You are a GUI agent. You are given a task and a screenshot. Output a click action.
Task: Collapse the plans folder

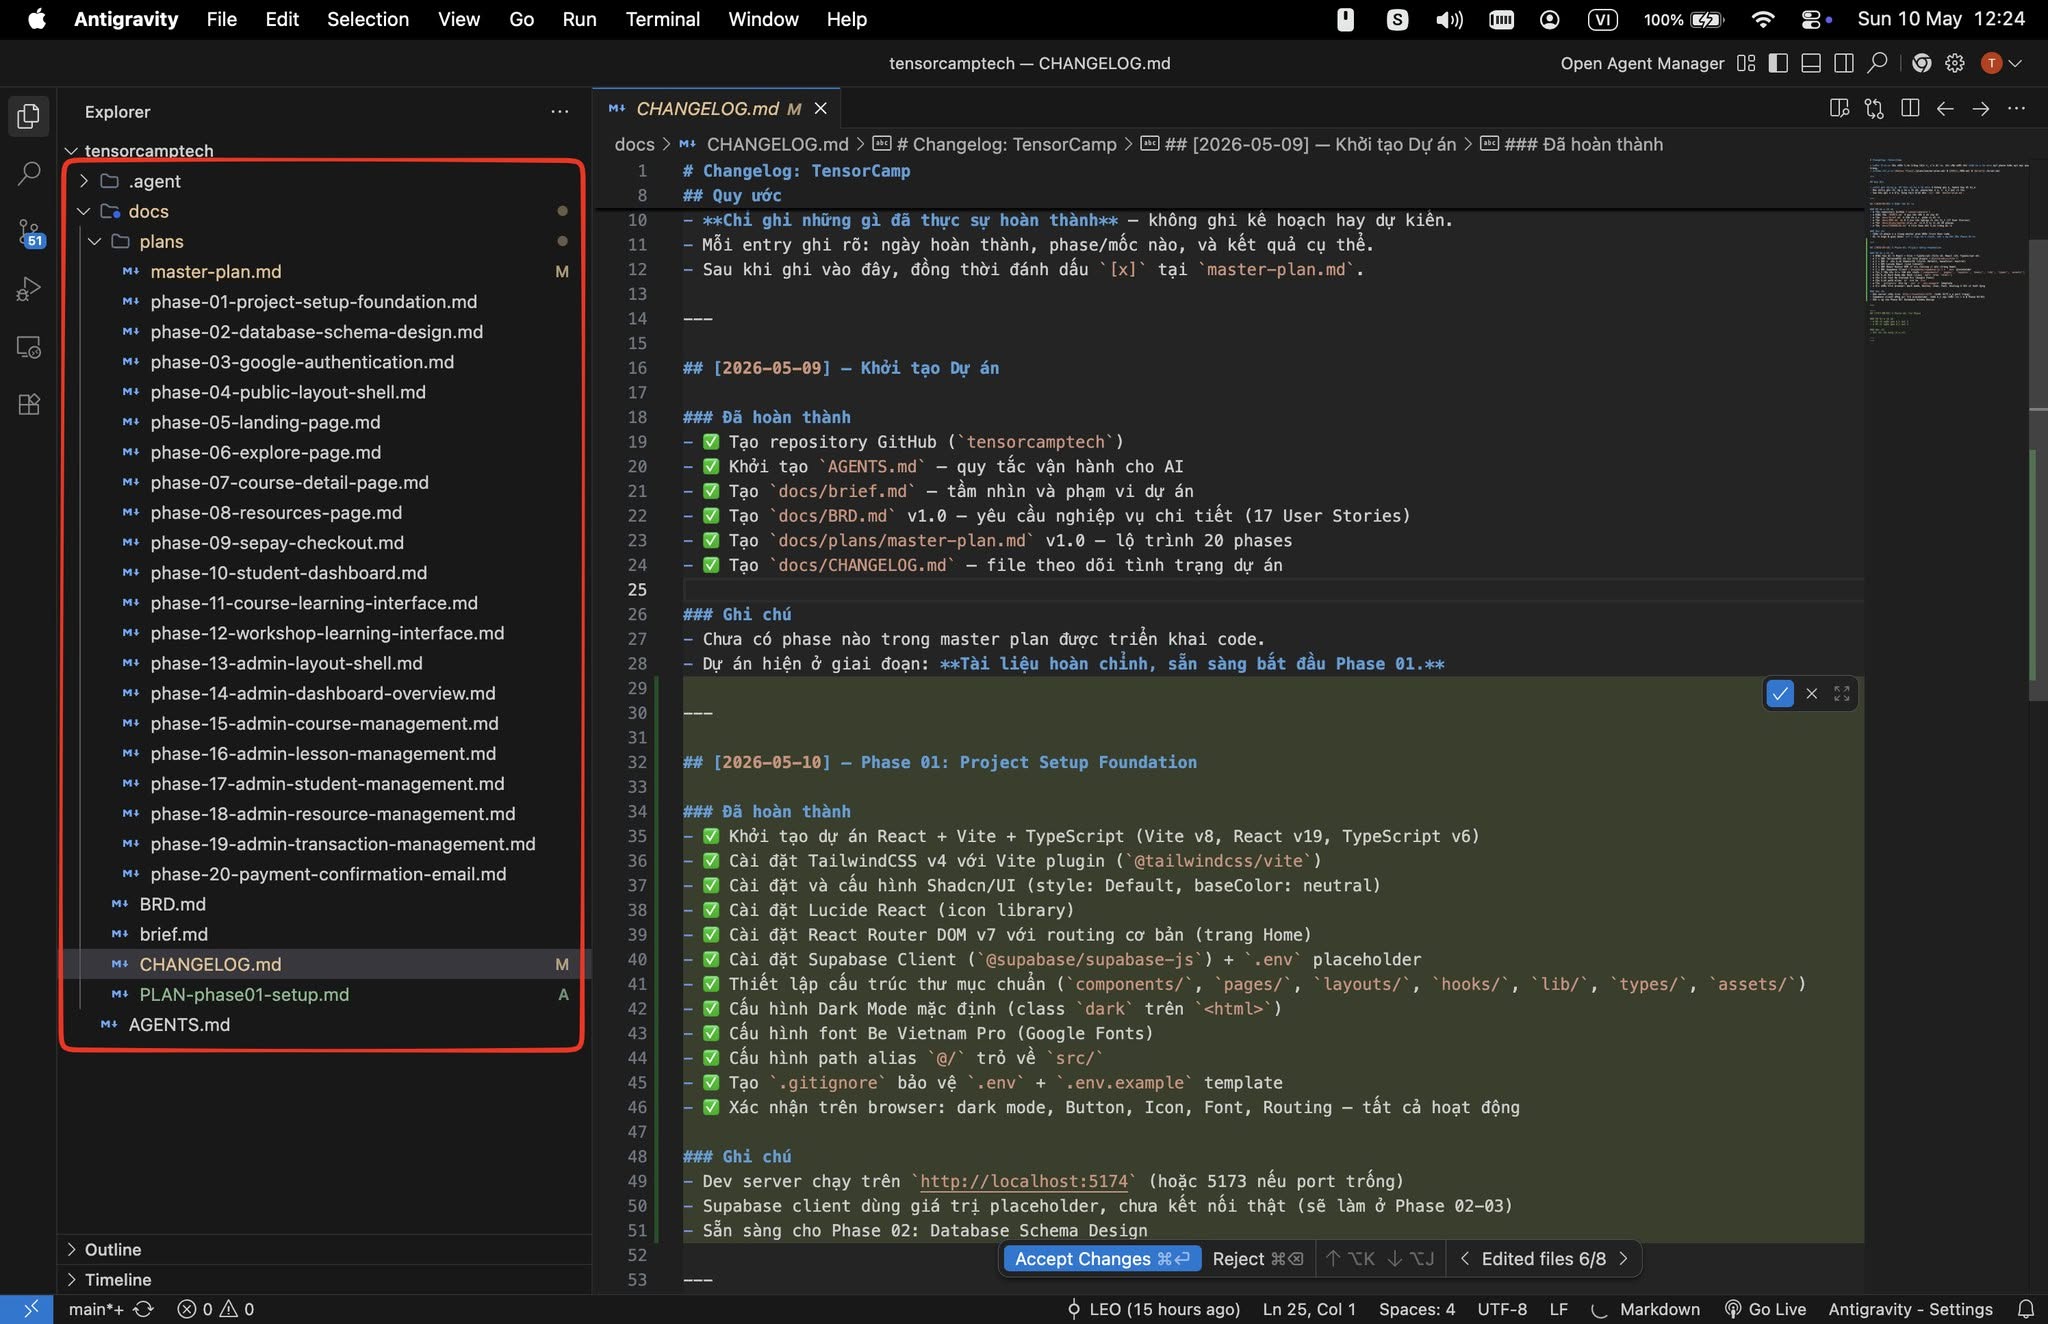coord(95,241)
